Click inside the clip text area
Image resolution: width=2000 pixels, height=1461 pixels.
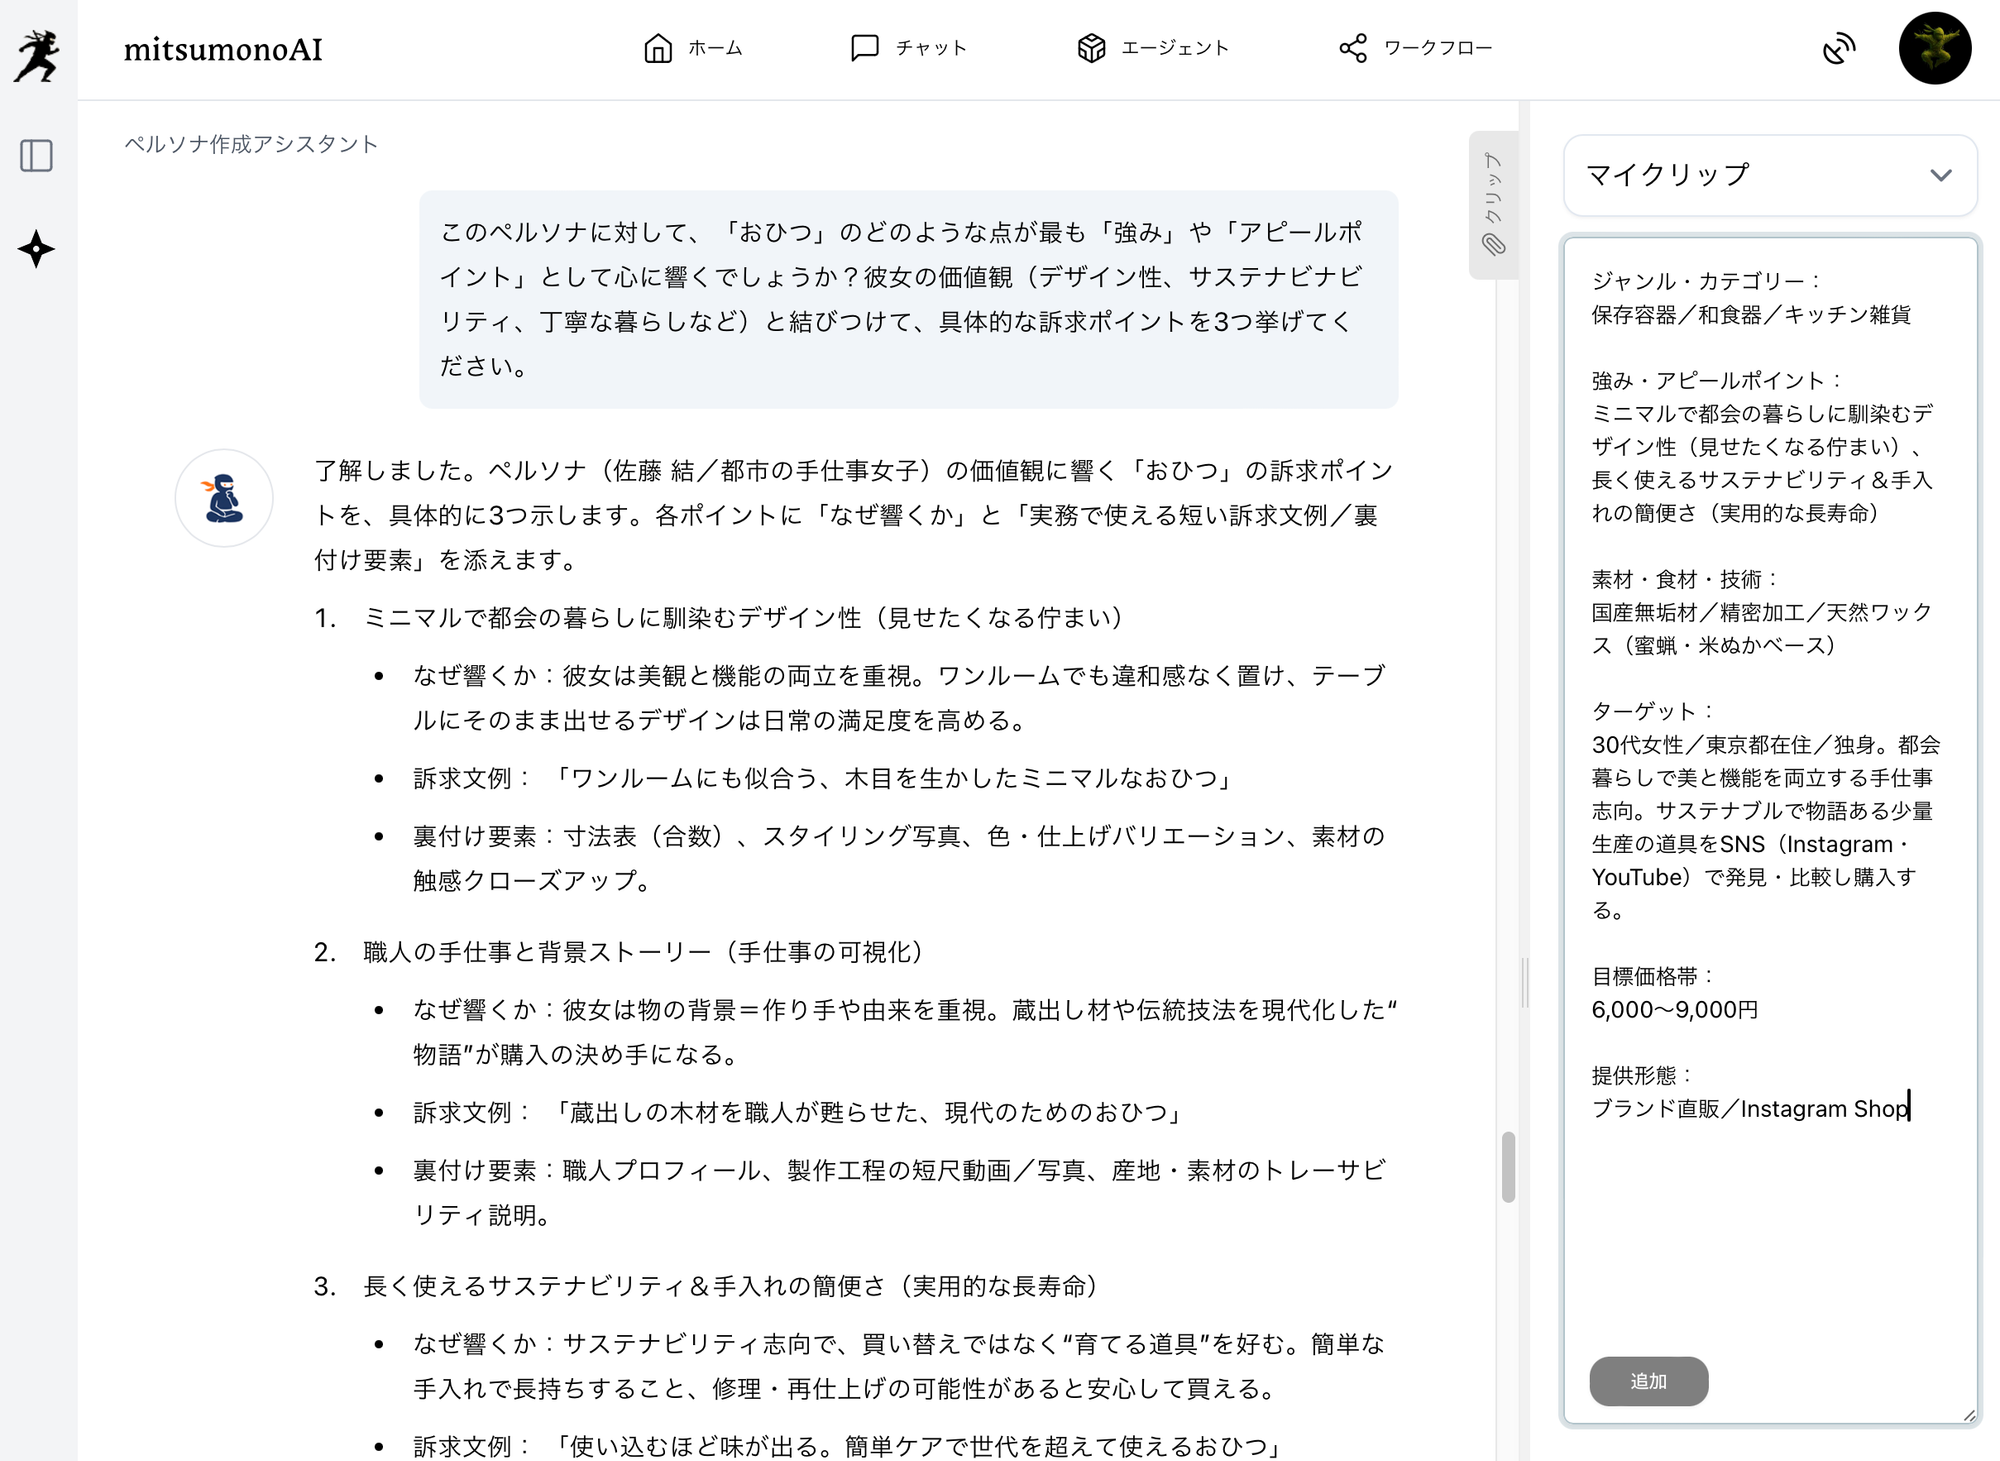[1770, 1230]
